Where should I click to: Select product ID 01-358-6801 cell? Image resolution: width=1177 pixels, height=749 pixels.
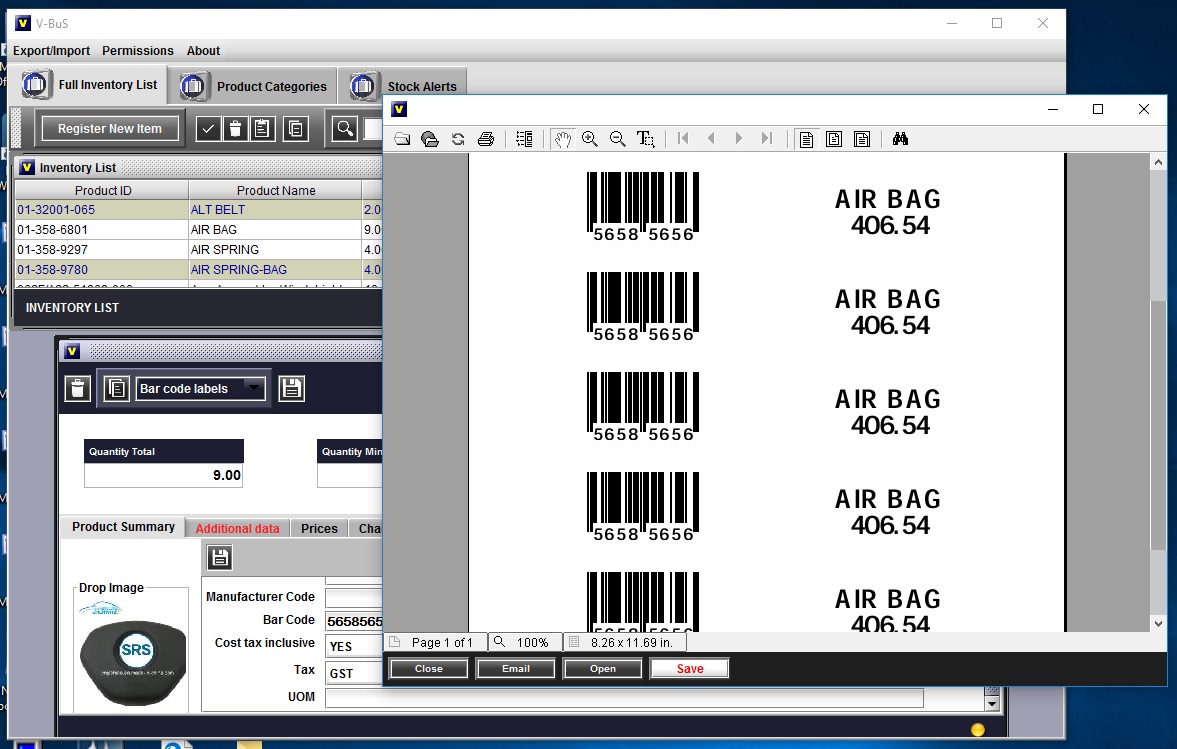pyautogui.click(x=101, y=230)
